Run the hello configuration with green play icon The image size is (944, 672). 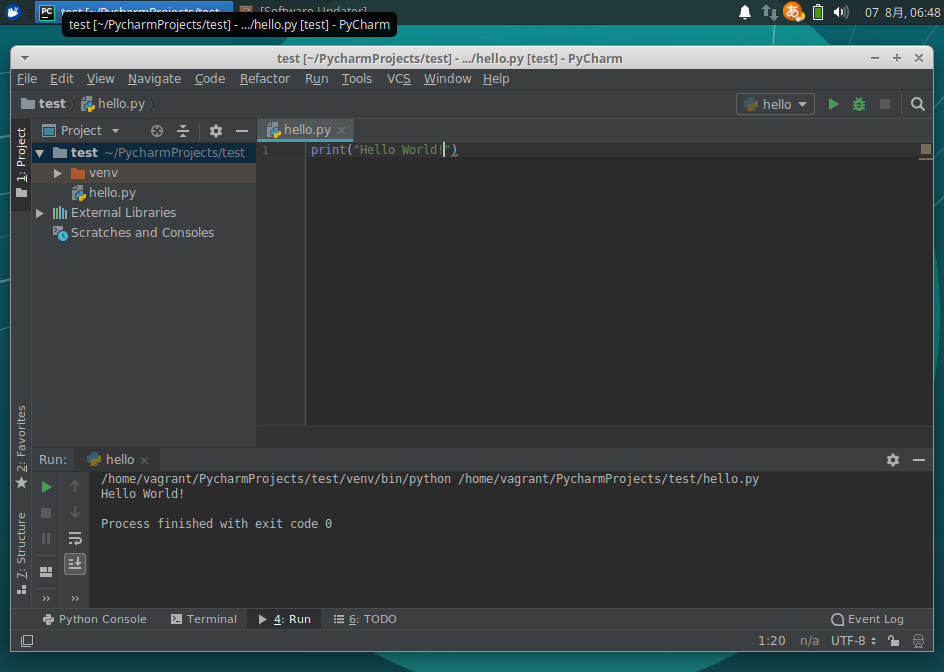pos(833,103)
